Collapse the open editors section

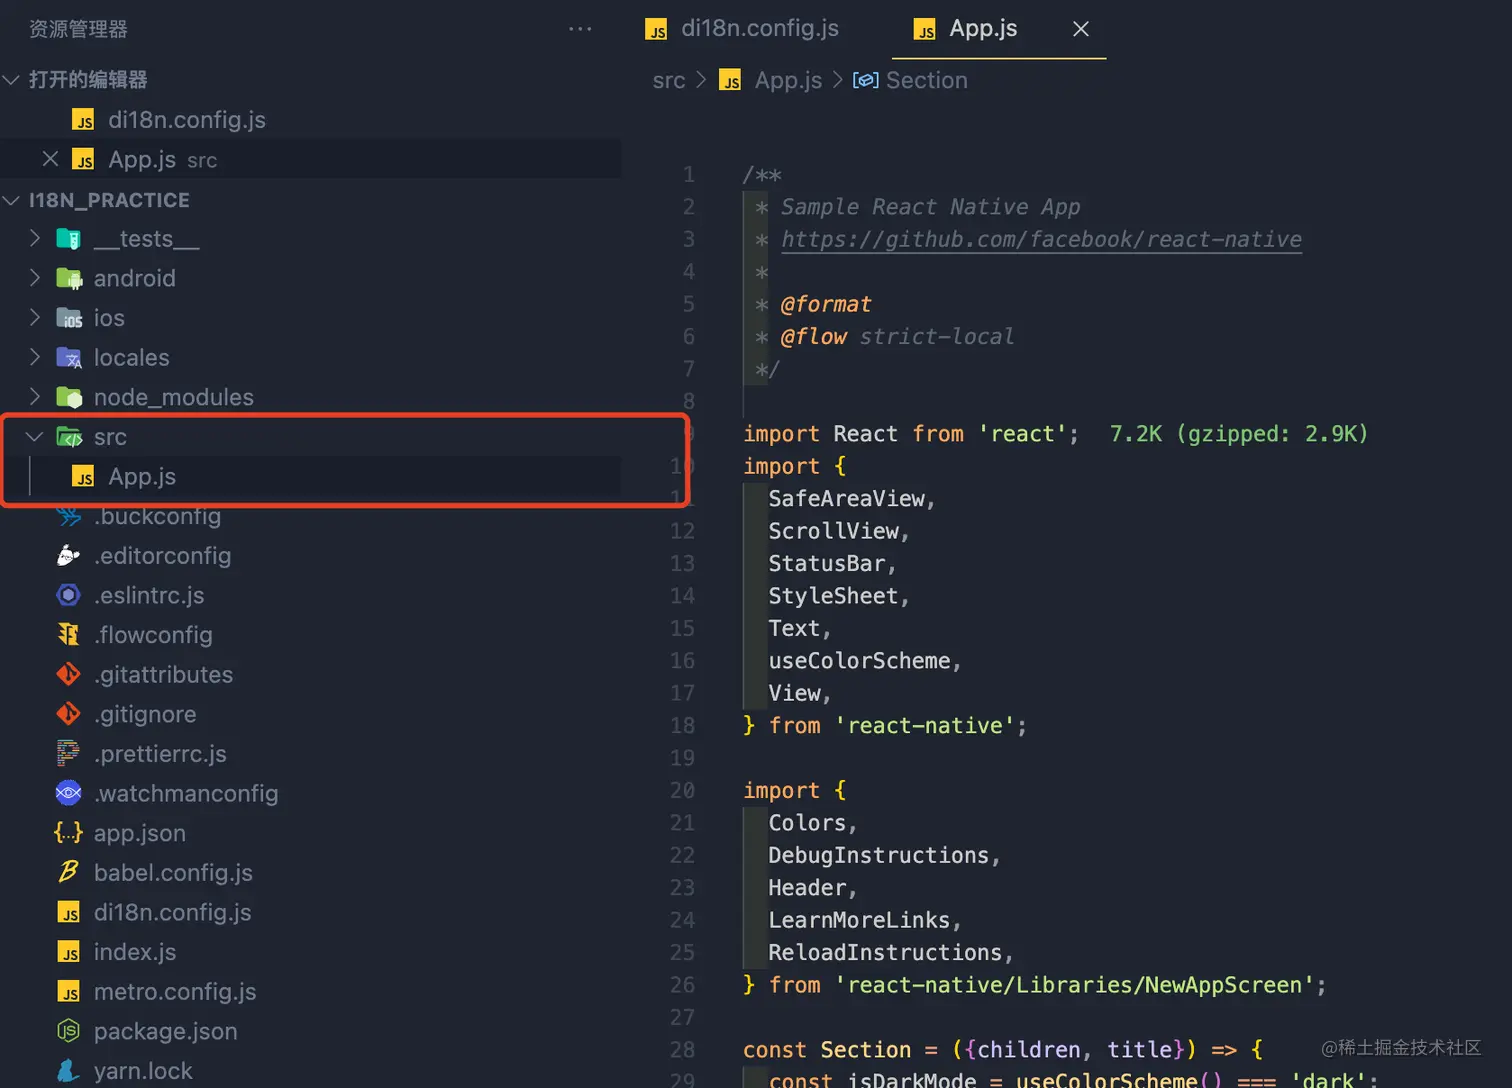pyautogui.click(x=12, y=80)
